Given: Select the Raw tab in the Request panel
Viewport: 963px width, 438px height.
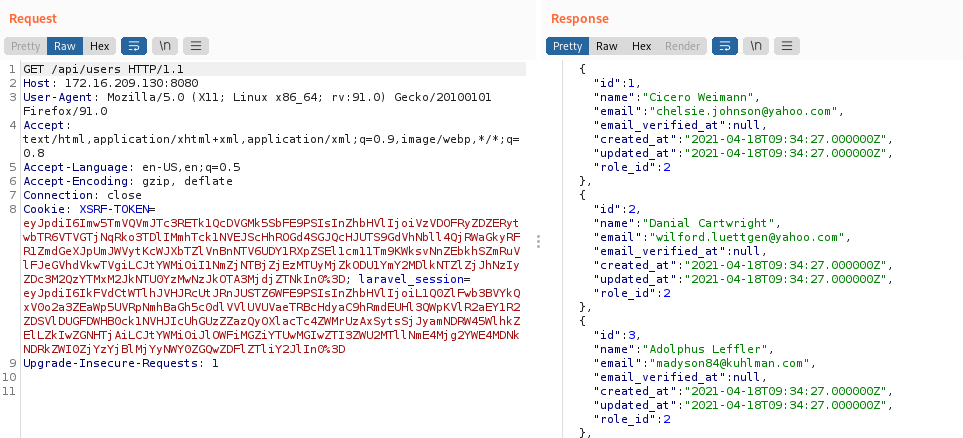Looking at the screenshot, I should [65, 46].
